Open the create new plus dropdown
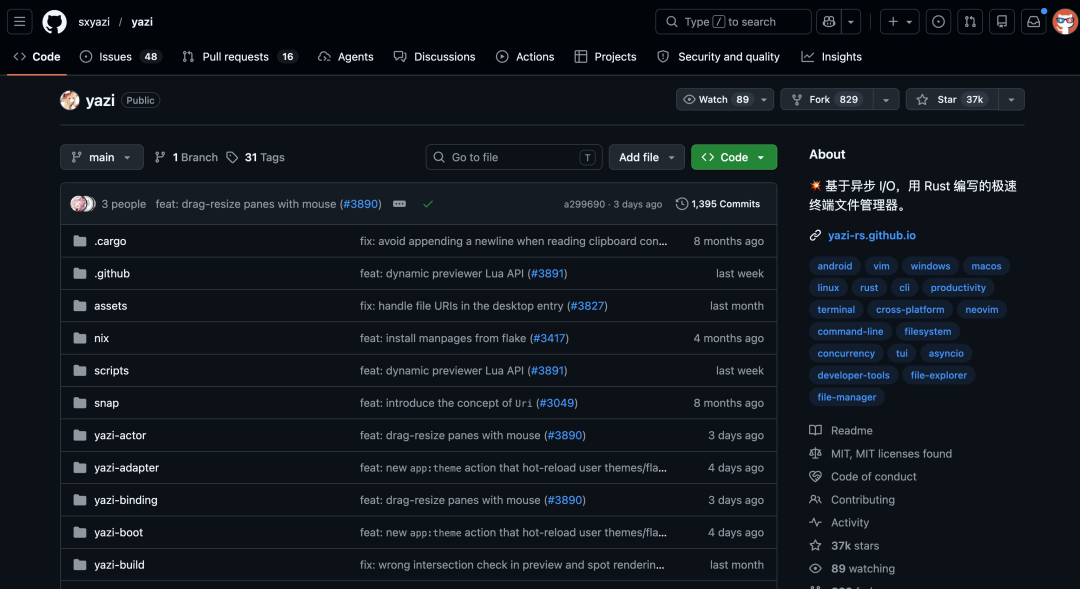The image size is (1080, 589). point(899,21)
